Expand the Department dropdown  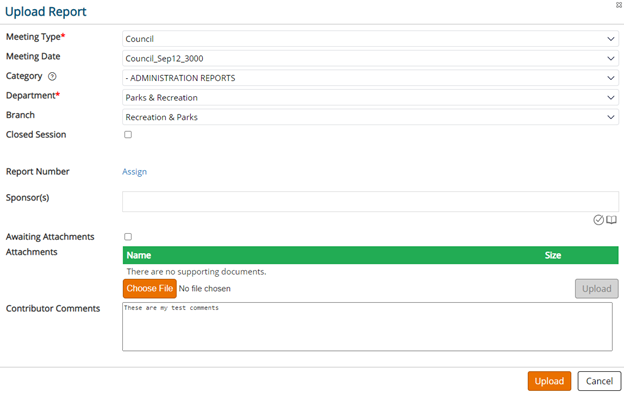[370, 97]
